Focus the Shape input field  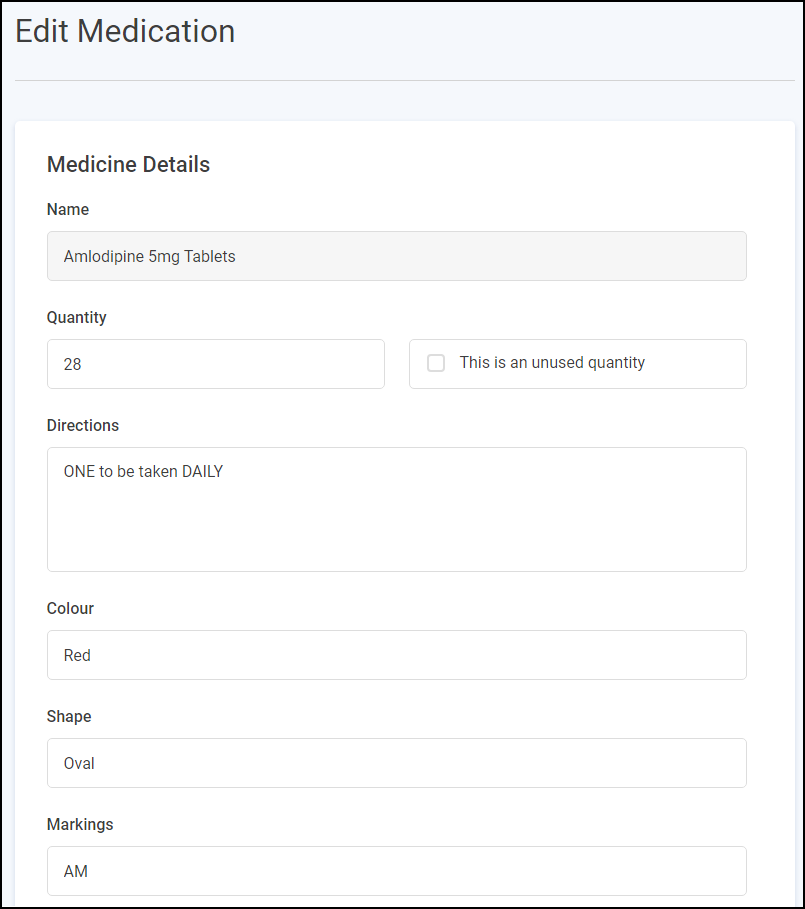[x=396, y=763]
